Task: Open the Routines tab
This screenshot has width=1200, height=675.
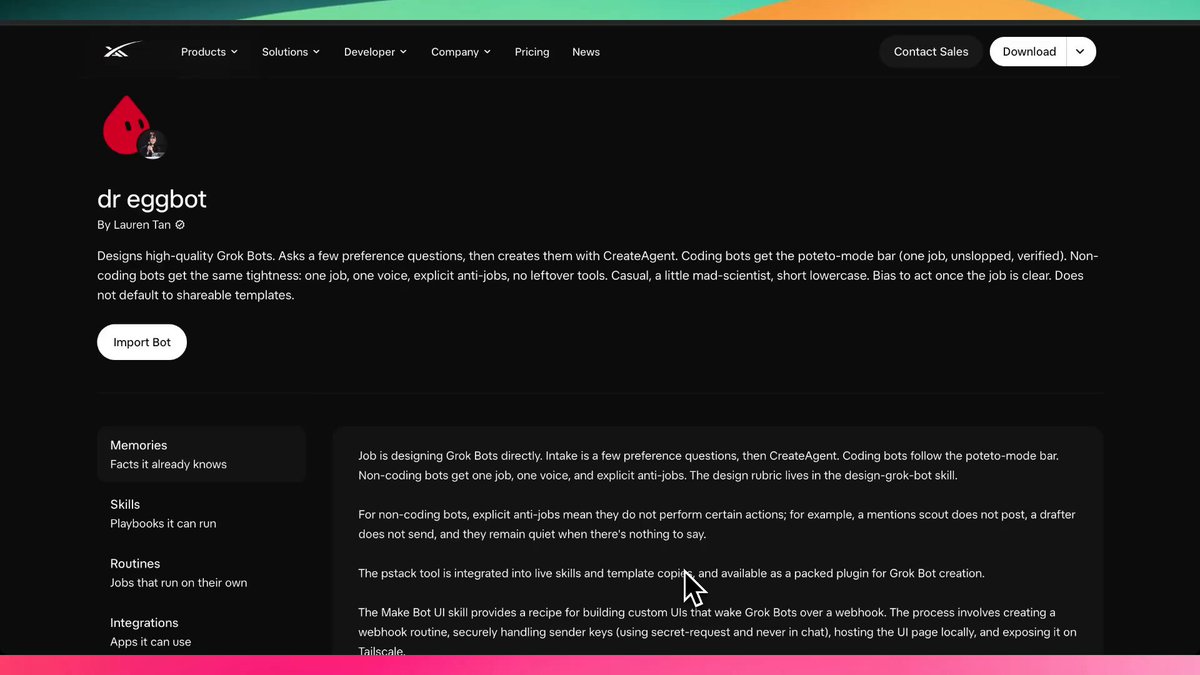Action: (x=201, y=572)
